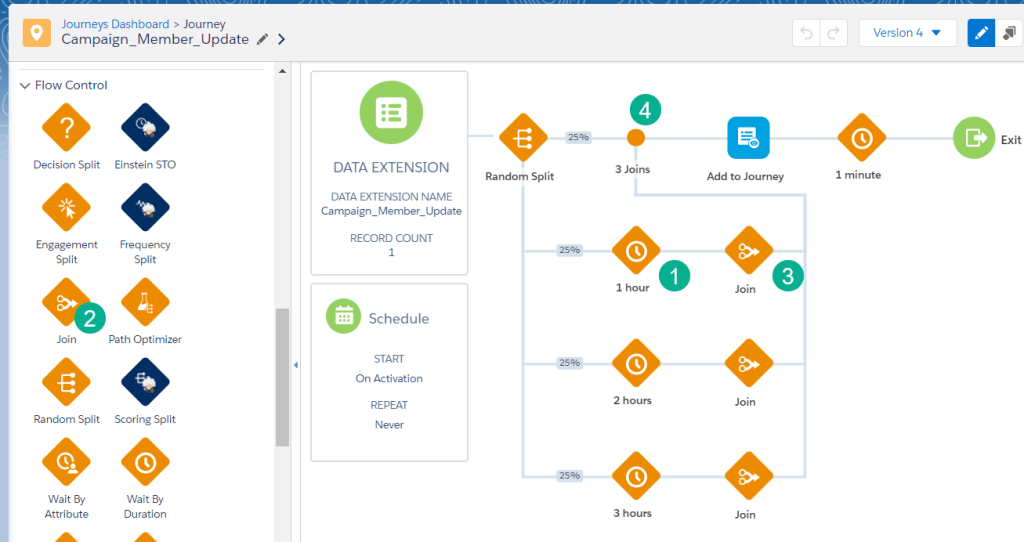1024x542 pixels.
Task: Click the Random Split node on canvas
Action: (520, 139)
